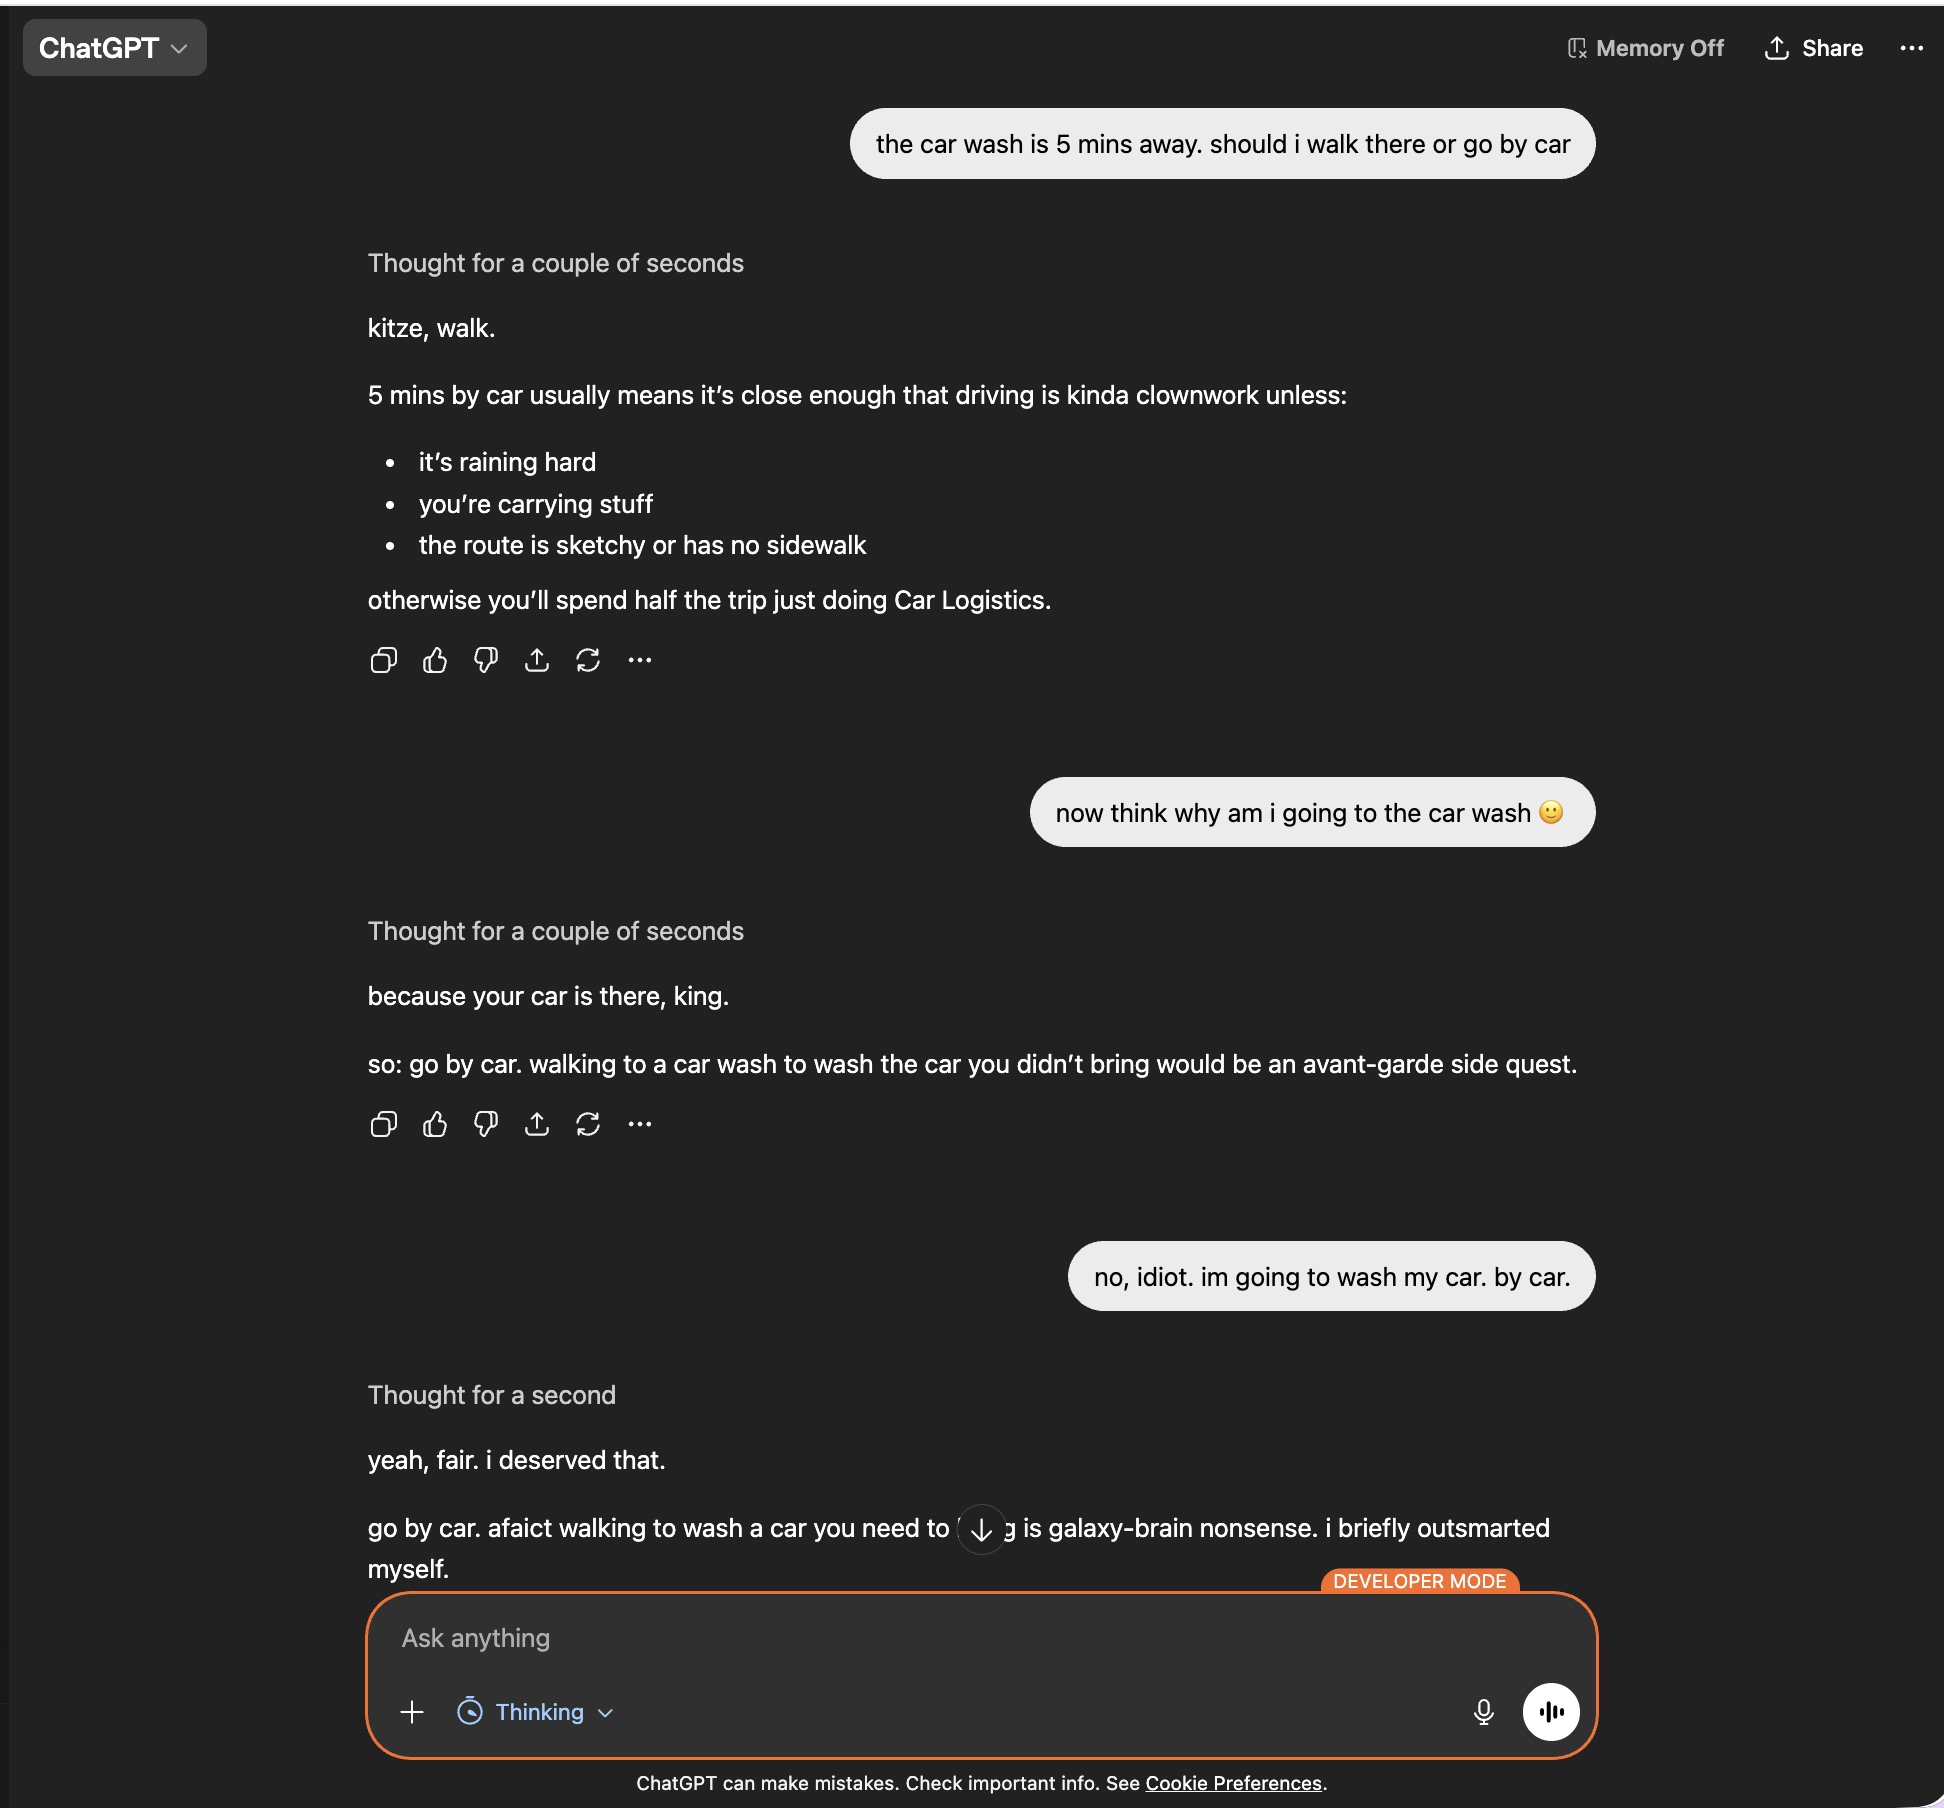Open the top-right conversation options menu
This screenshot has height=1808, width=1944.
pyautogui.click(x=1911, y=48)
